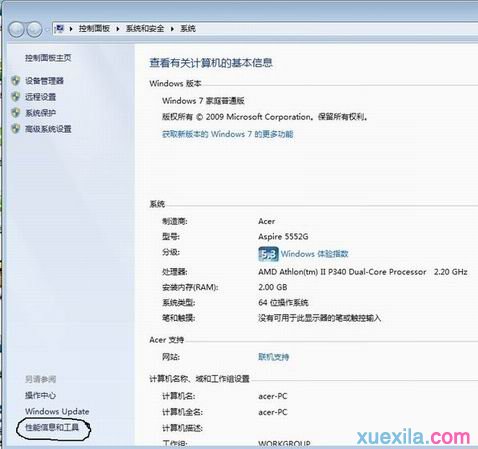Click the 计算机描述: label
Image resolution: width=478 pixels, height=449 pixels.
click(x=182, y=428)
